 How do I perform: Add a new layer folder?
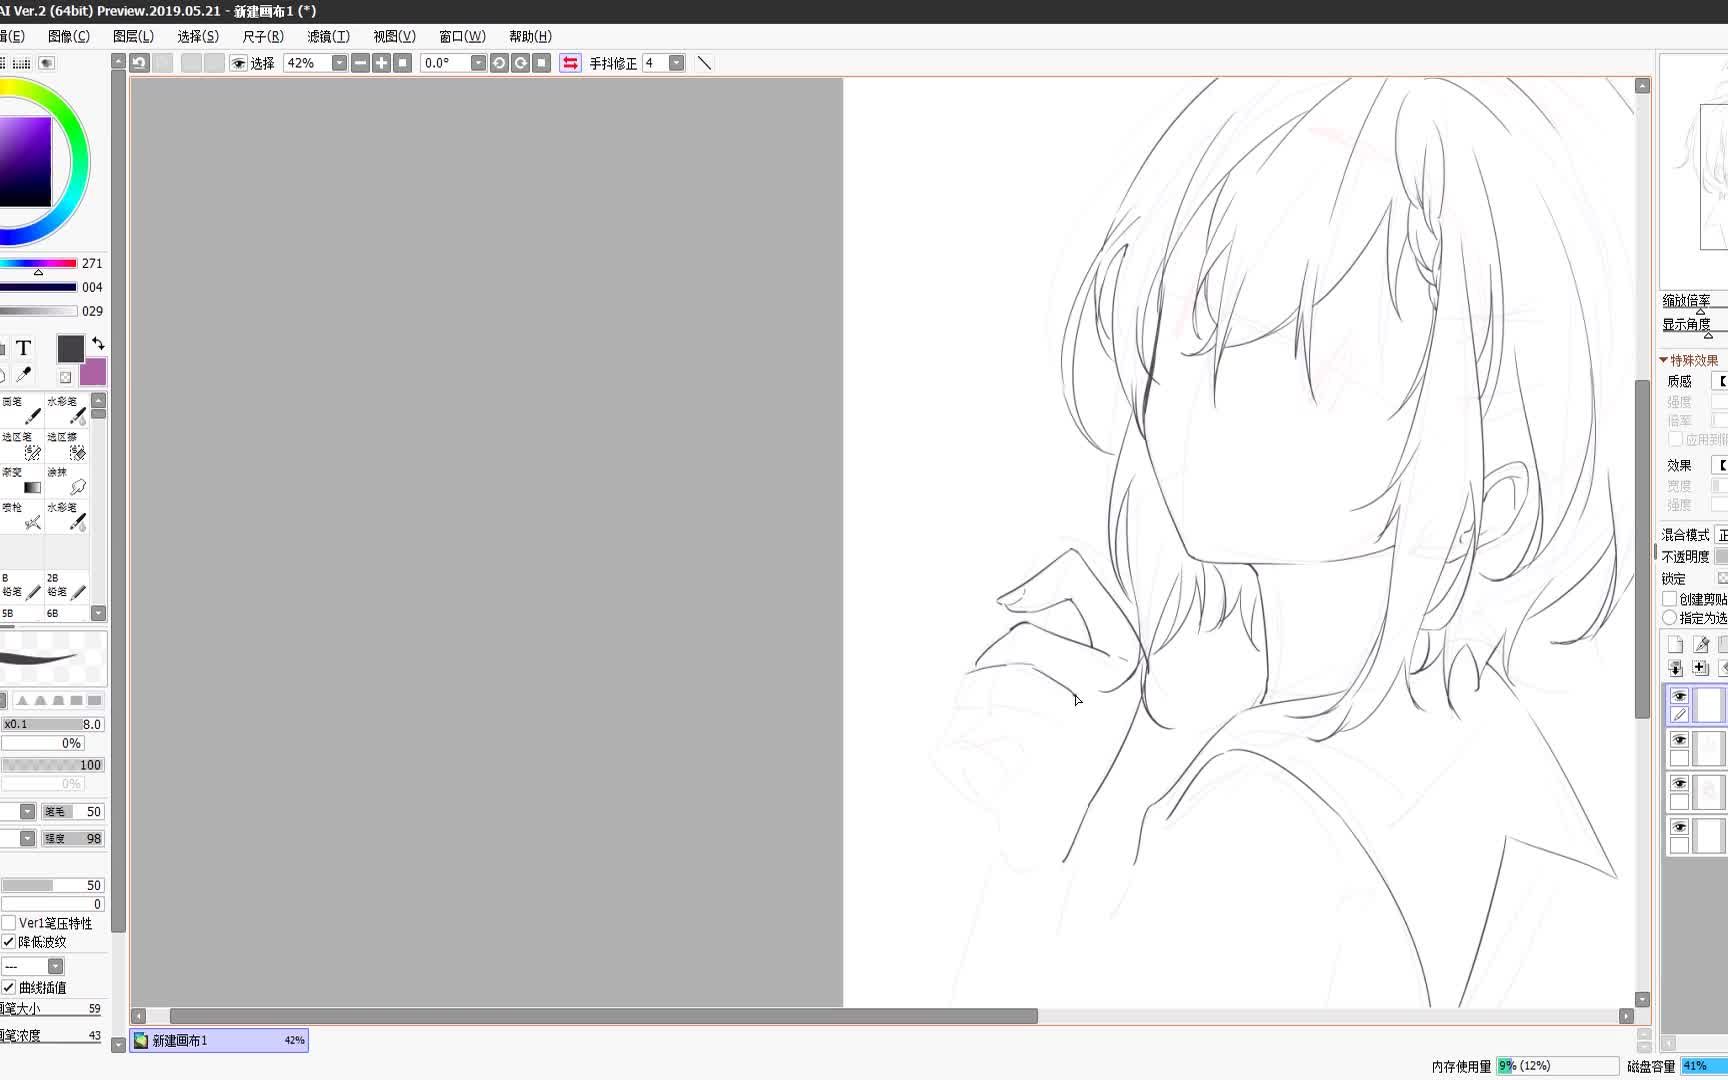[1700, 668]
